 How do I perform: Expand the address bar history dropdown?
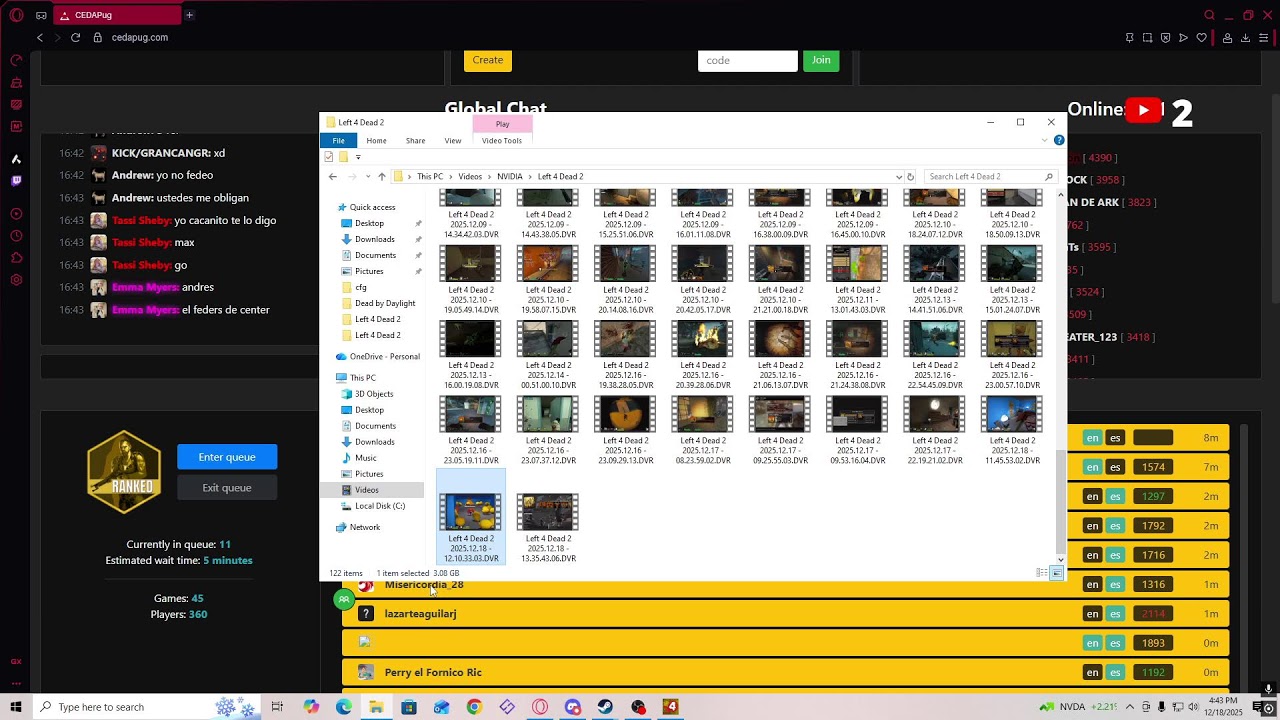click(899, 177)
